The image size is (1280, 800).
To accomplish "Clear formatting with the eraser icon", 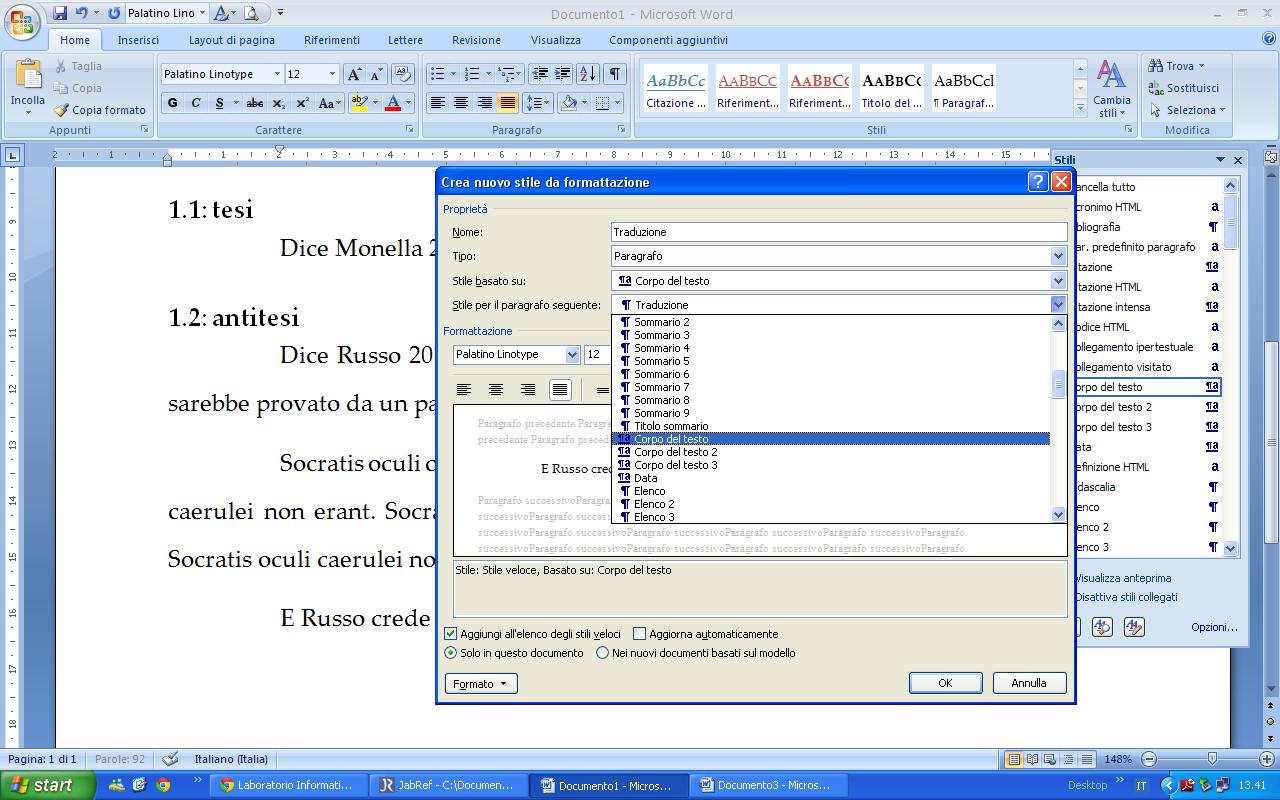I will 403,75.
